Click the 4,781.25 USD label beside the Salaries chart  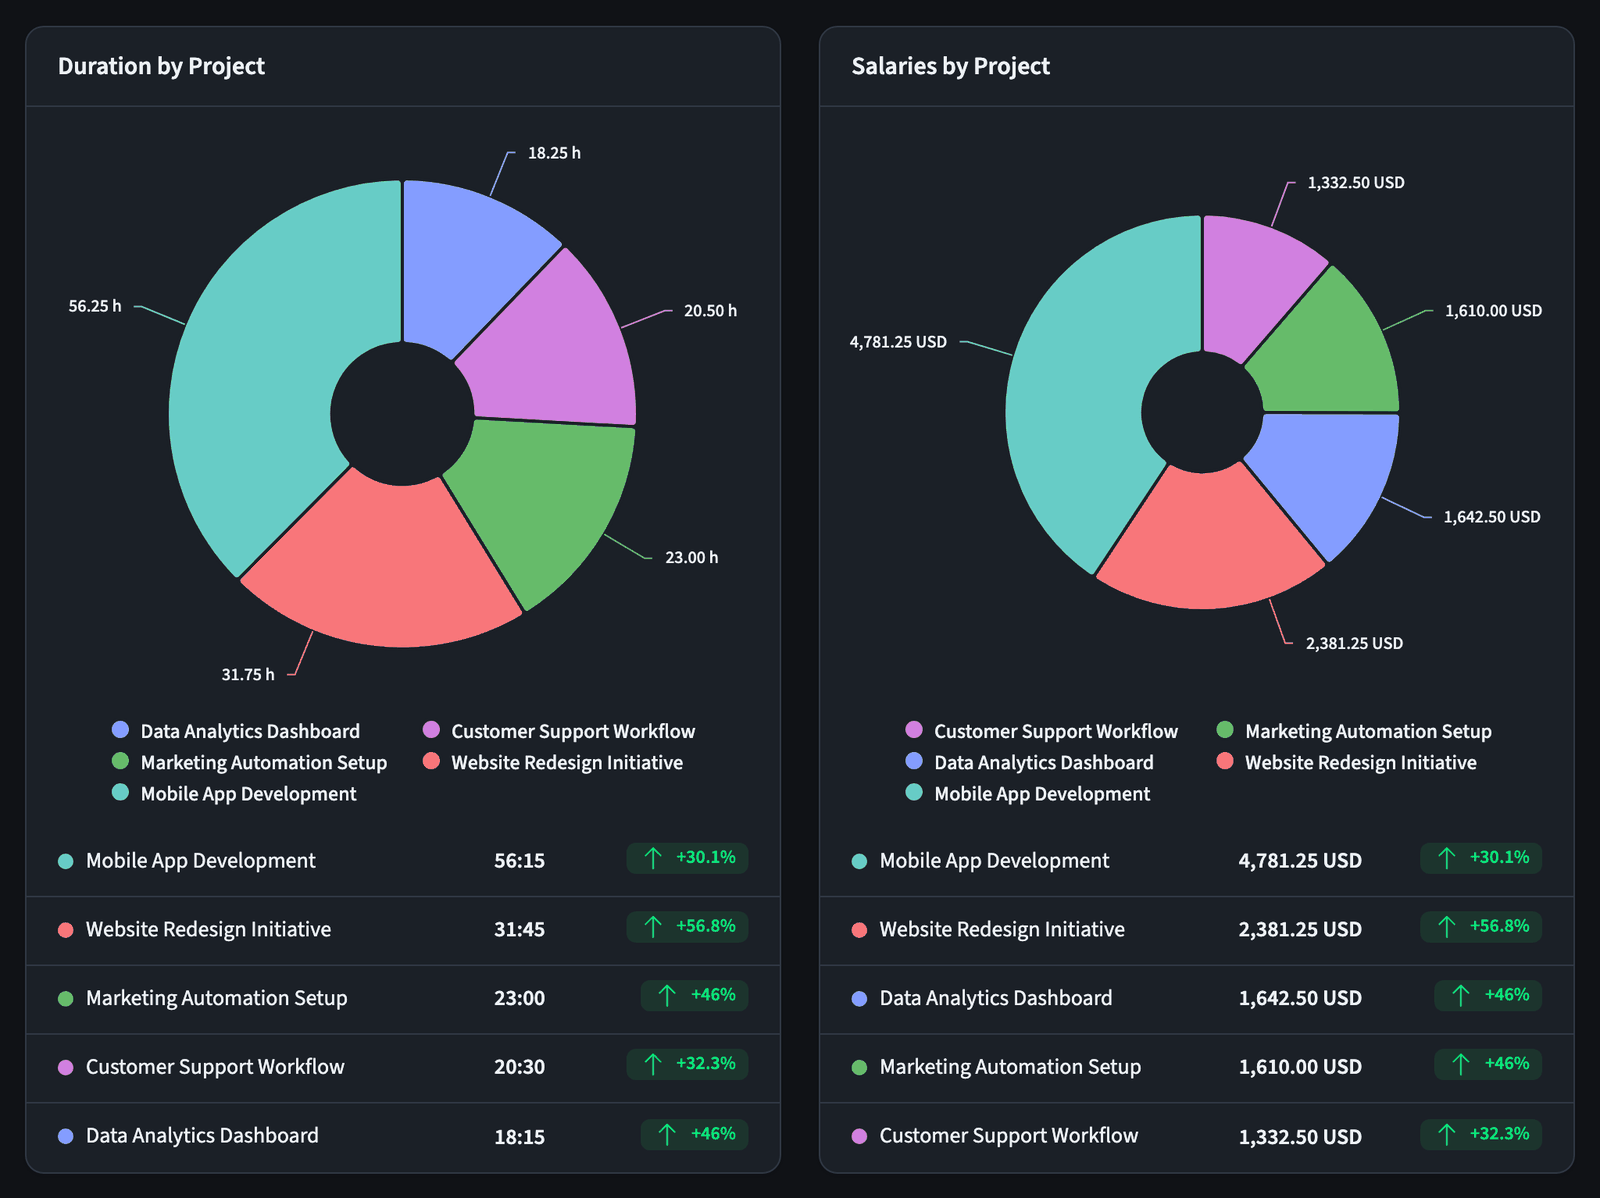tap(898, 342)
